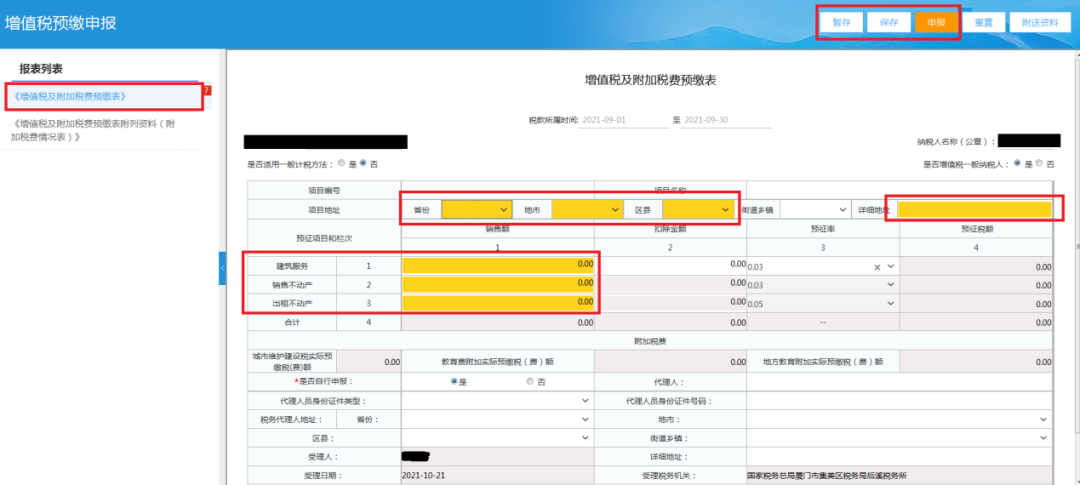Open 《增值税及附加税费预缴表》 in the report list

[70, 96]
